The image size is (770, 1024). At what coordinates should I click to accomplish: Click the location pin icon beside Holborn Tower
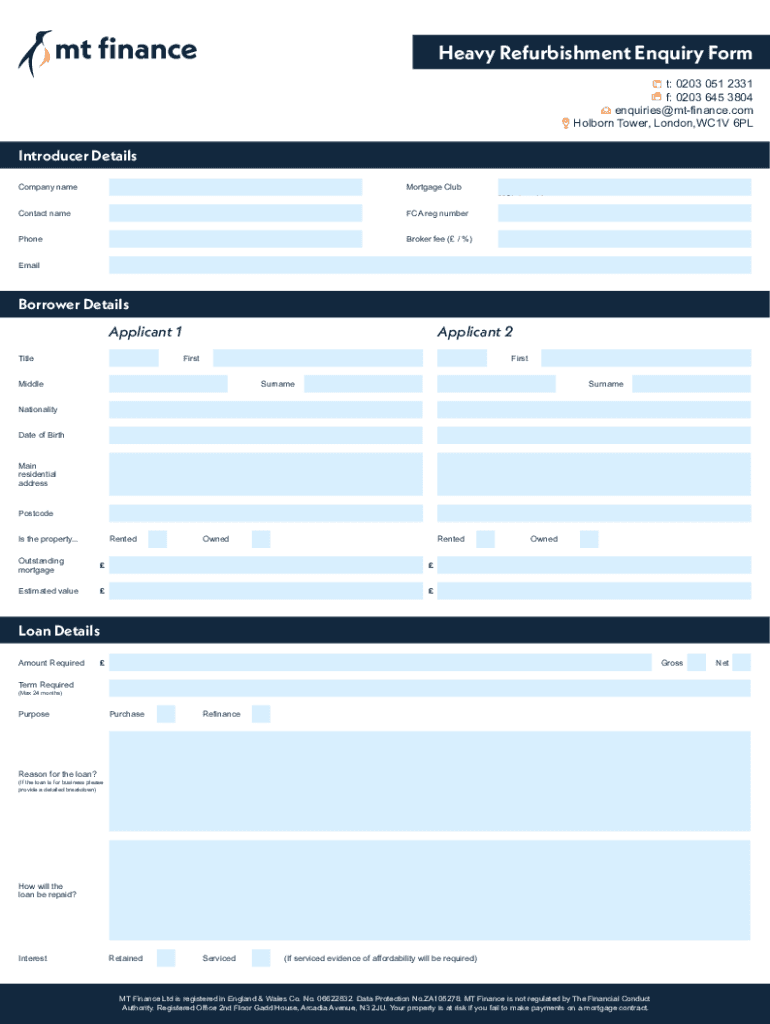pyautogui.click(x=566, y=123)
